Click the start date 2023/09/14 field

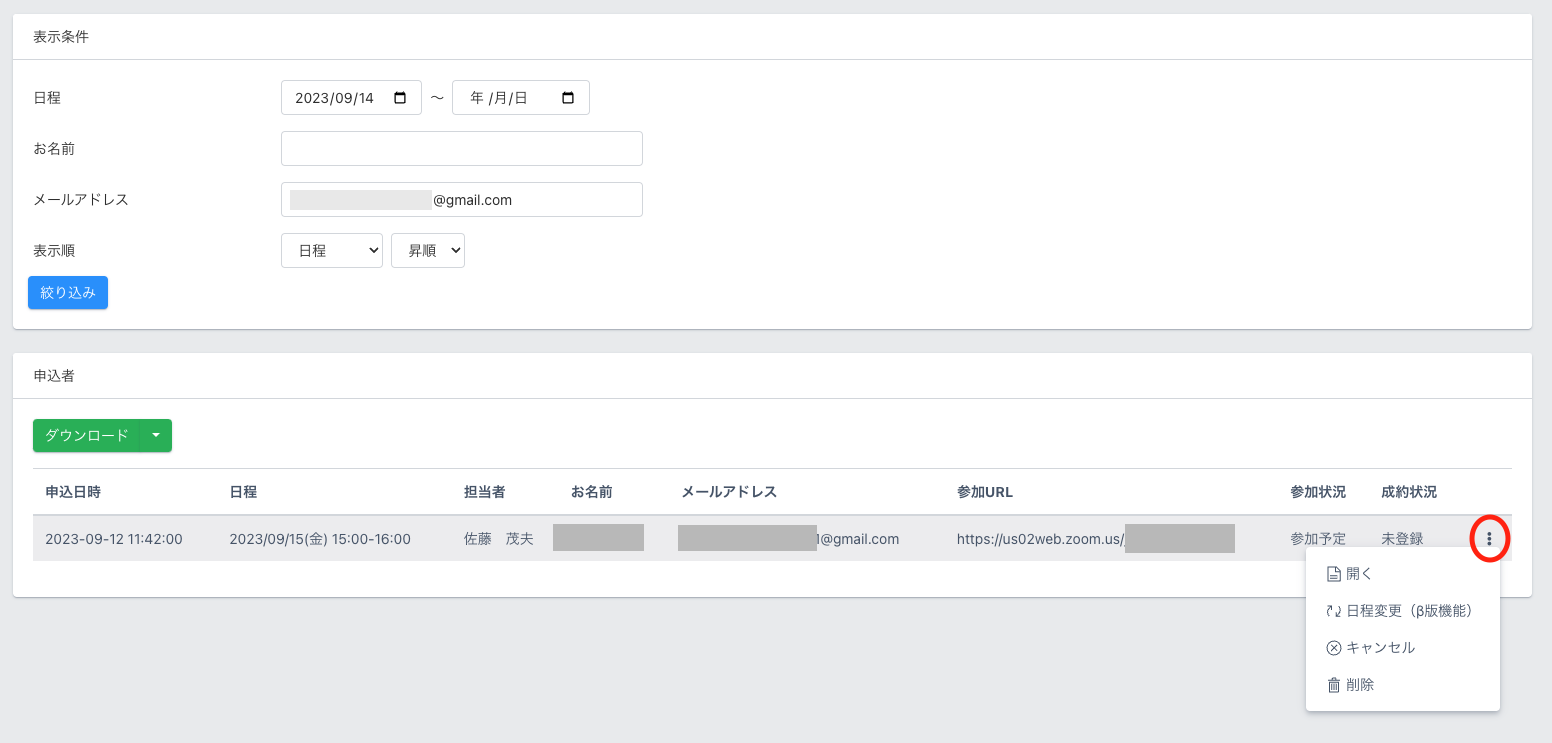[x=335, y=98]
